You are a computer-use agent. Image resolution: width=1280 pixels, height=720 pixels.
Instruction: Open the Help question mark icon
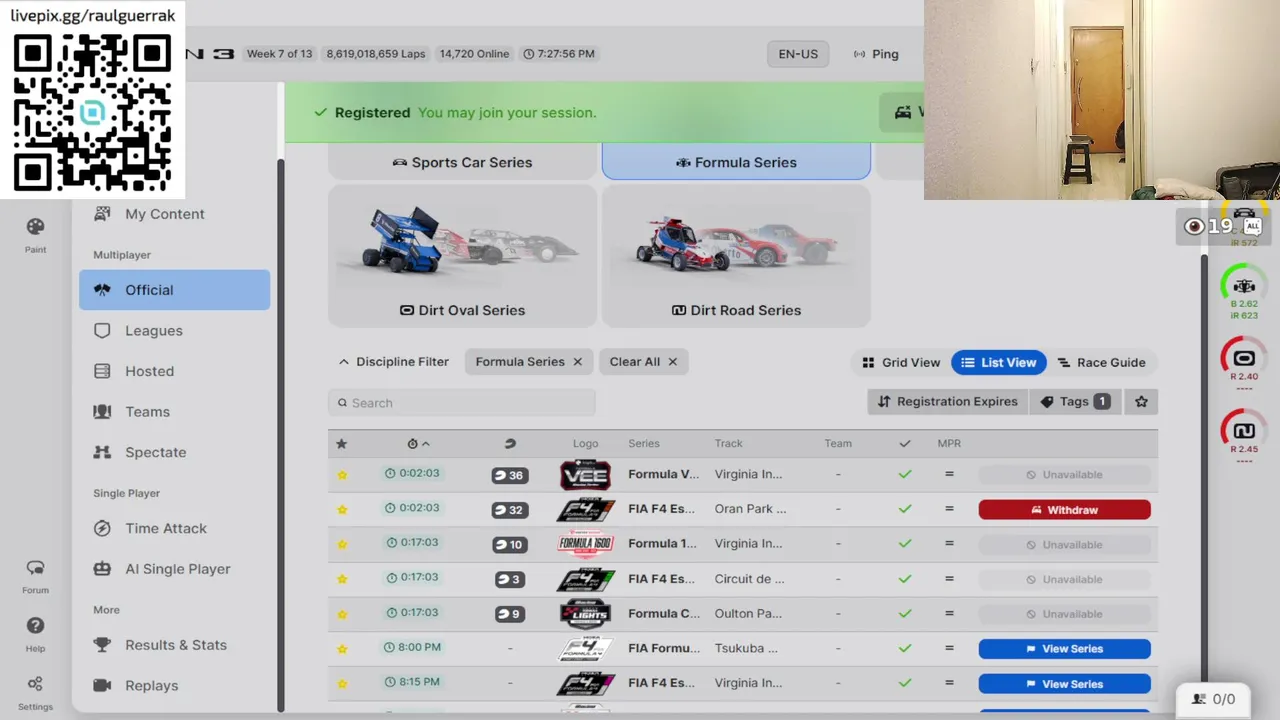(35, 626)
